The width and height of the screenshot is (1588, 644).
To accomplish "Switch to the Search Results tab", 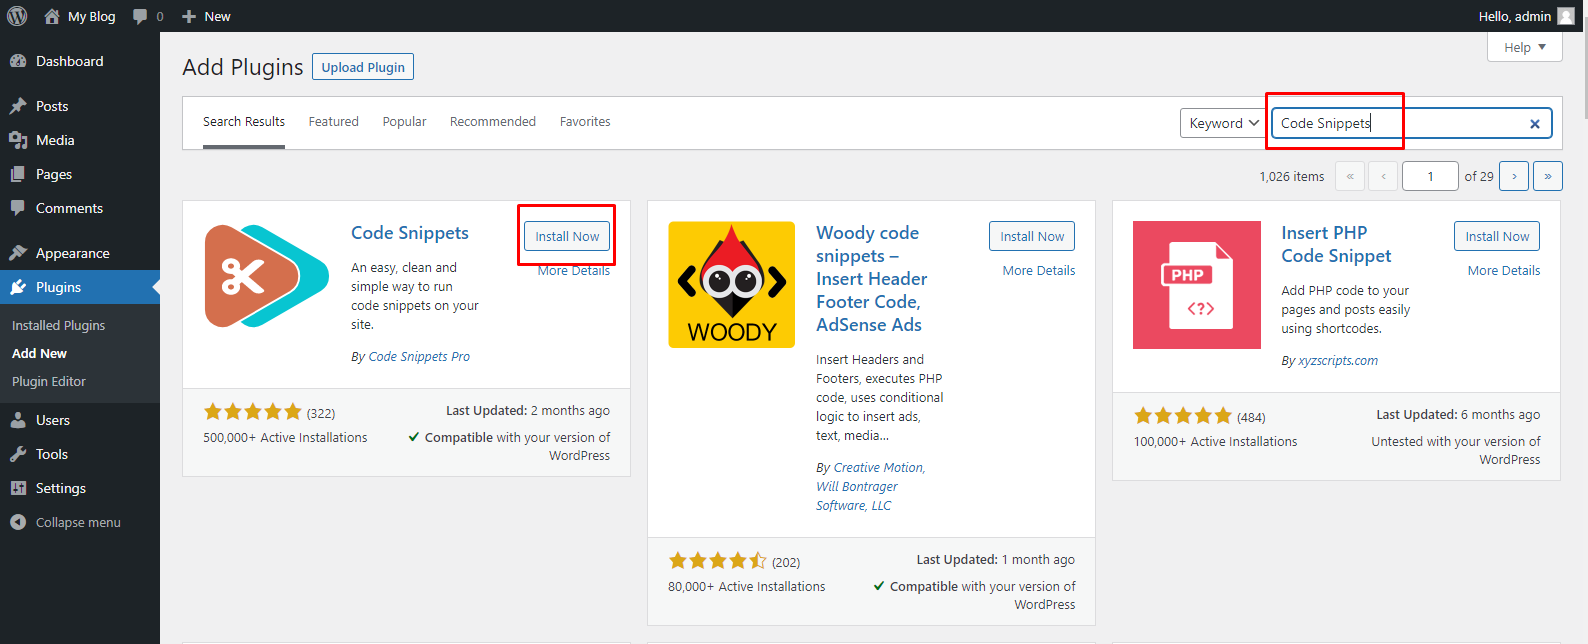I will [244, 122].
